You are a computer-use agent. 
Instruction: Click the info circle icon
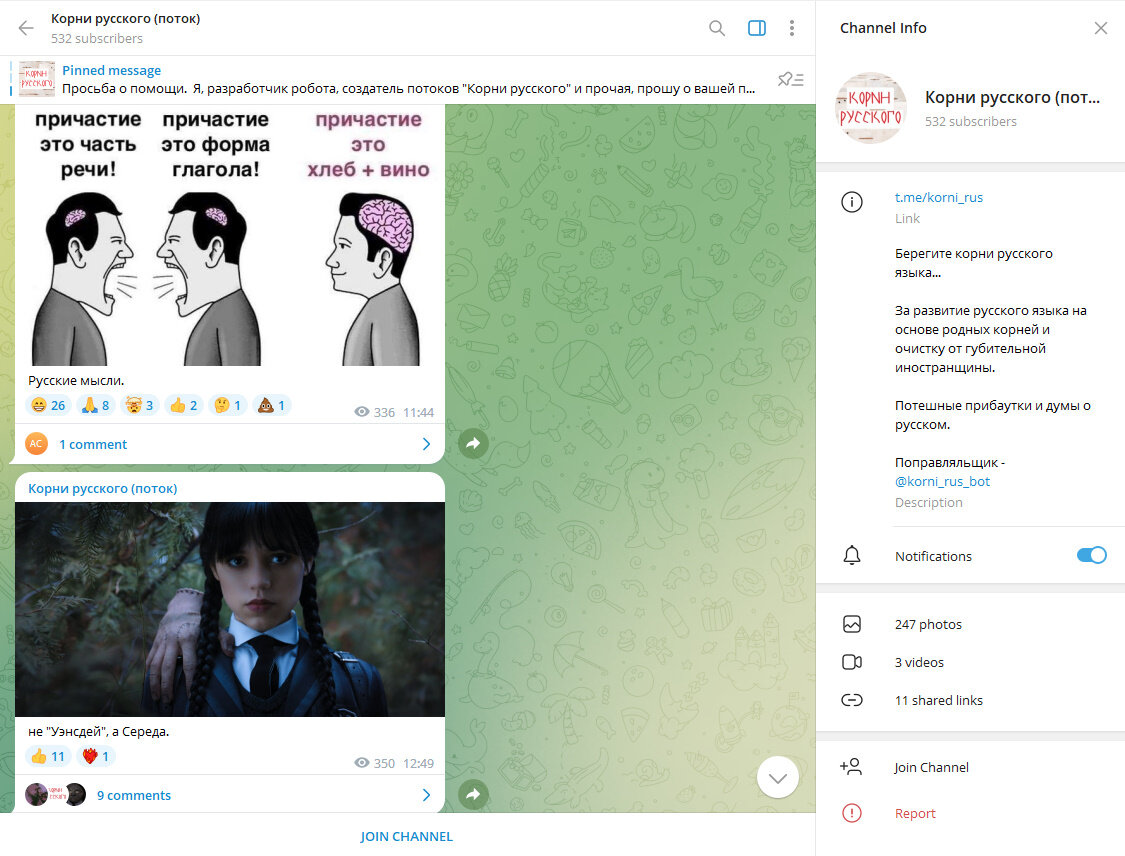tap(852, 202)
